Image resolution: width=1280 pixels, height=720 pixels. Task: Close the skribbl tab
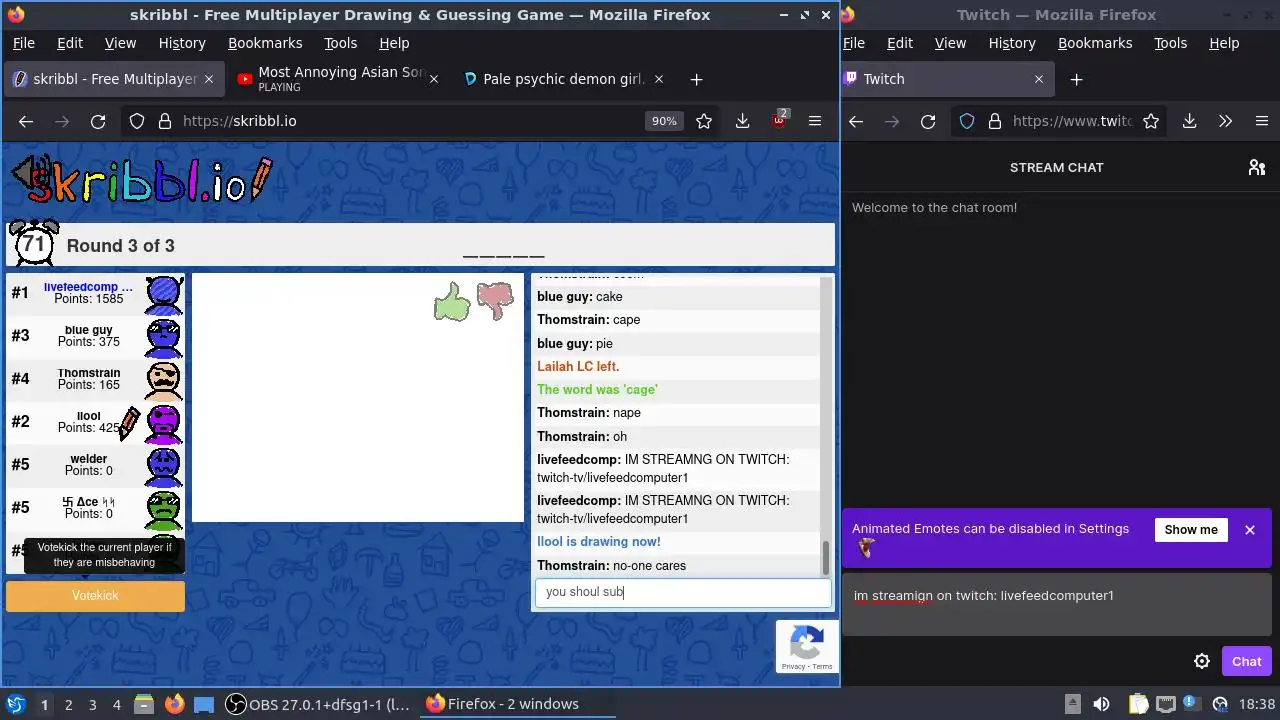(x=209, y=79)
